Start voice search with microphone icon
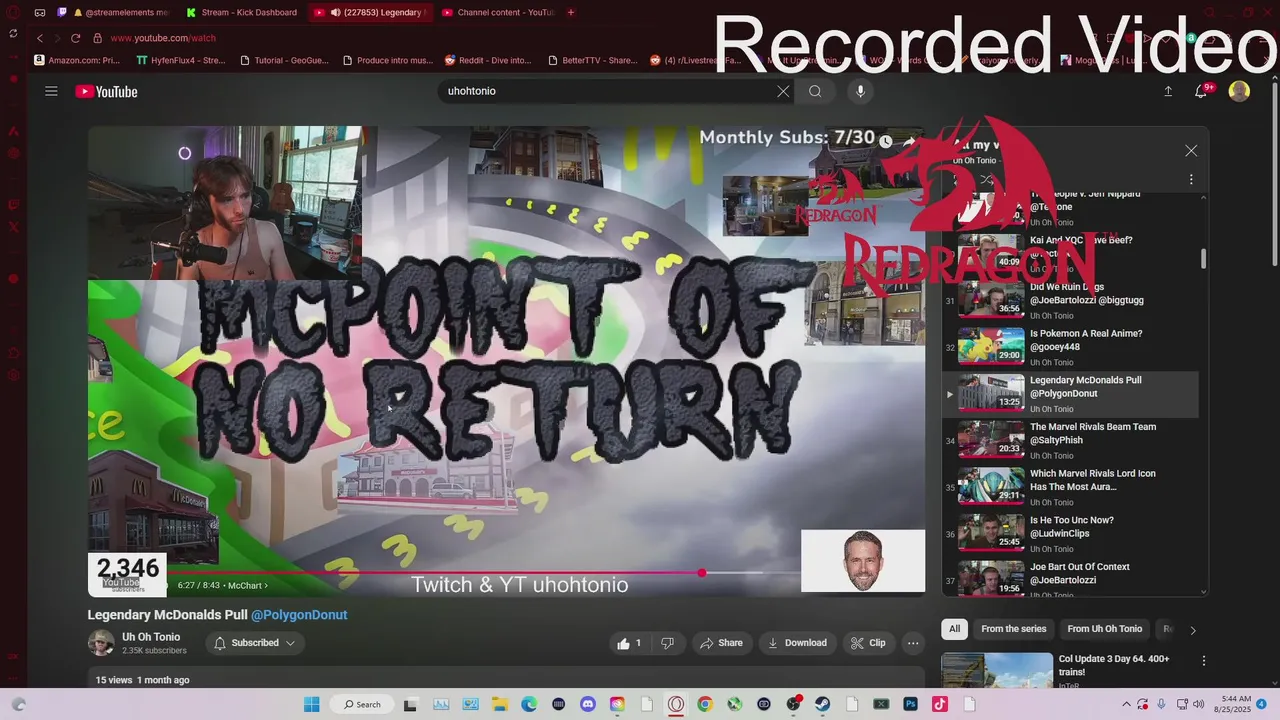This screenshot has width=1280, height=720. click(860, 91)
